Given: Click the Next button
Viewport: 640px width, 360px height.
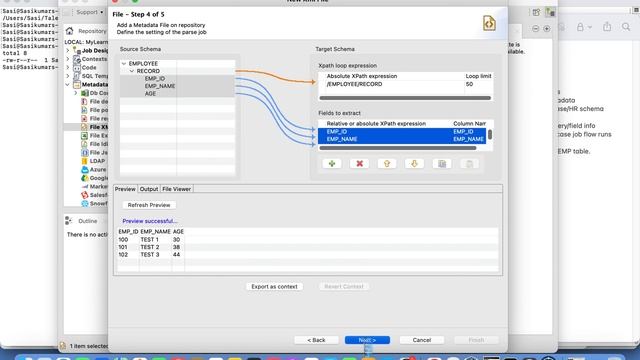Looking at the screenshot, I should tap(367, 340).
